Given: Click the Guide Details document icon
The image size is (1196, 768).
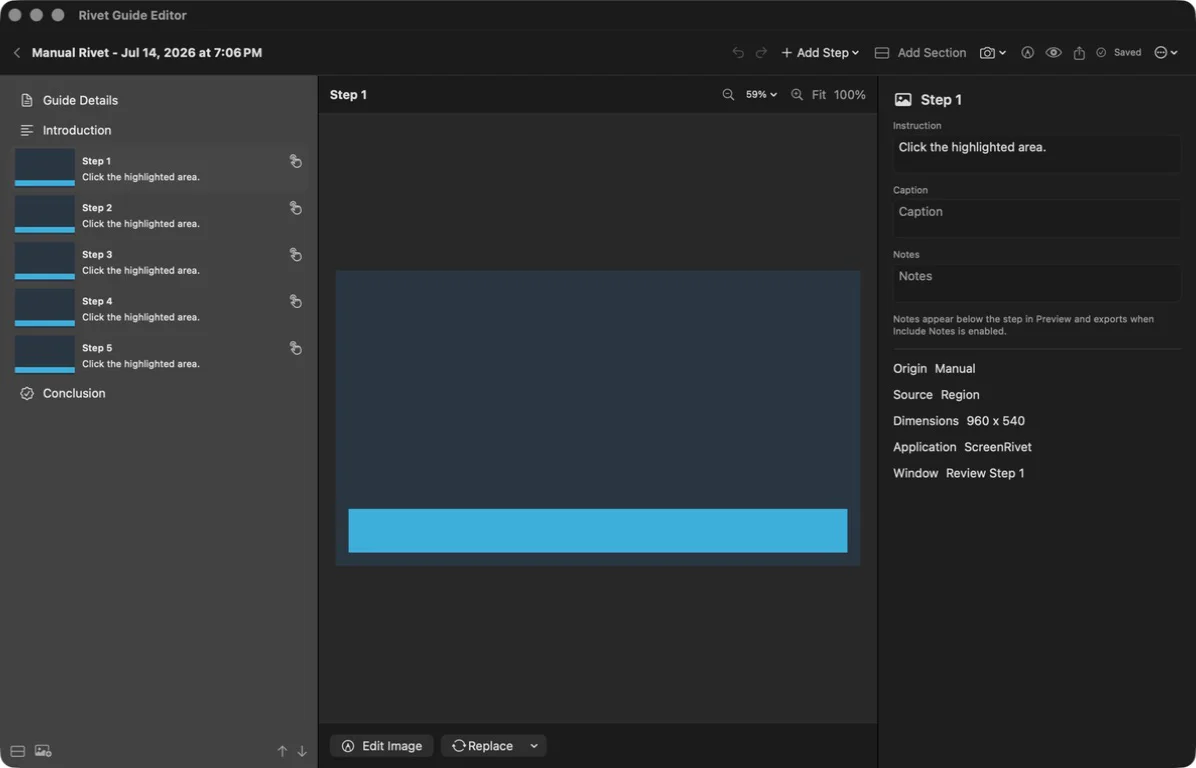Looking at the screenshot, I should 27,100.
